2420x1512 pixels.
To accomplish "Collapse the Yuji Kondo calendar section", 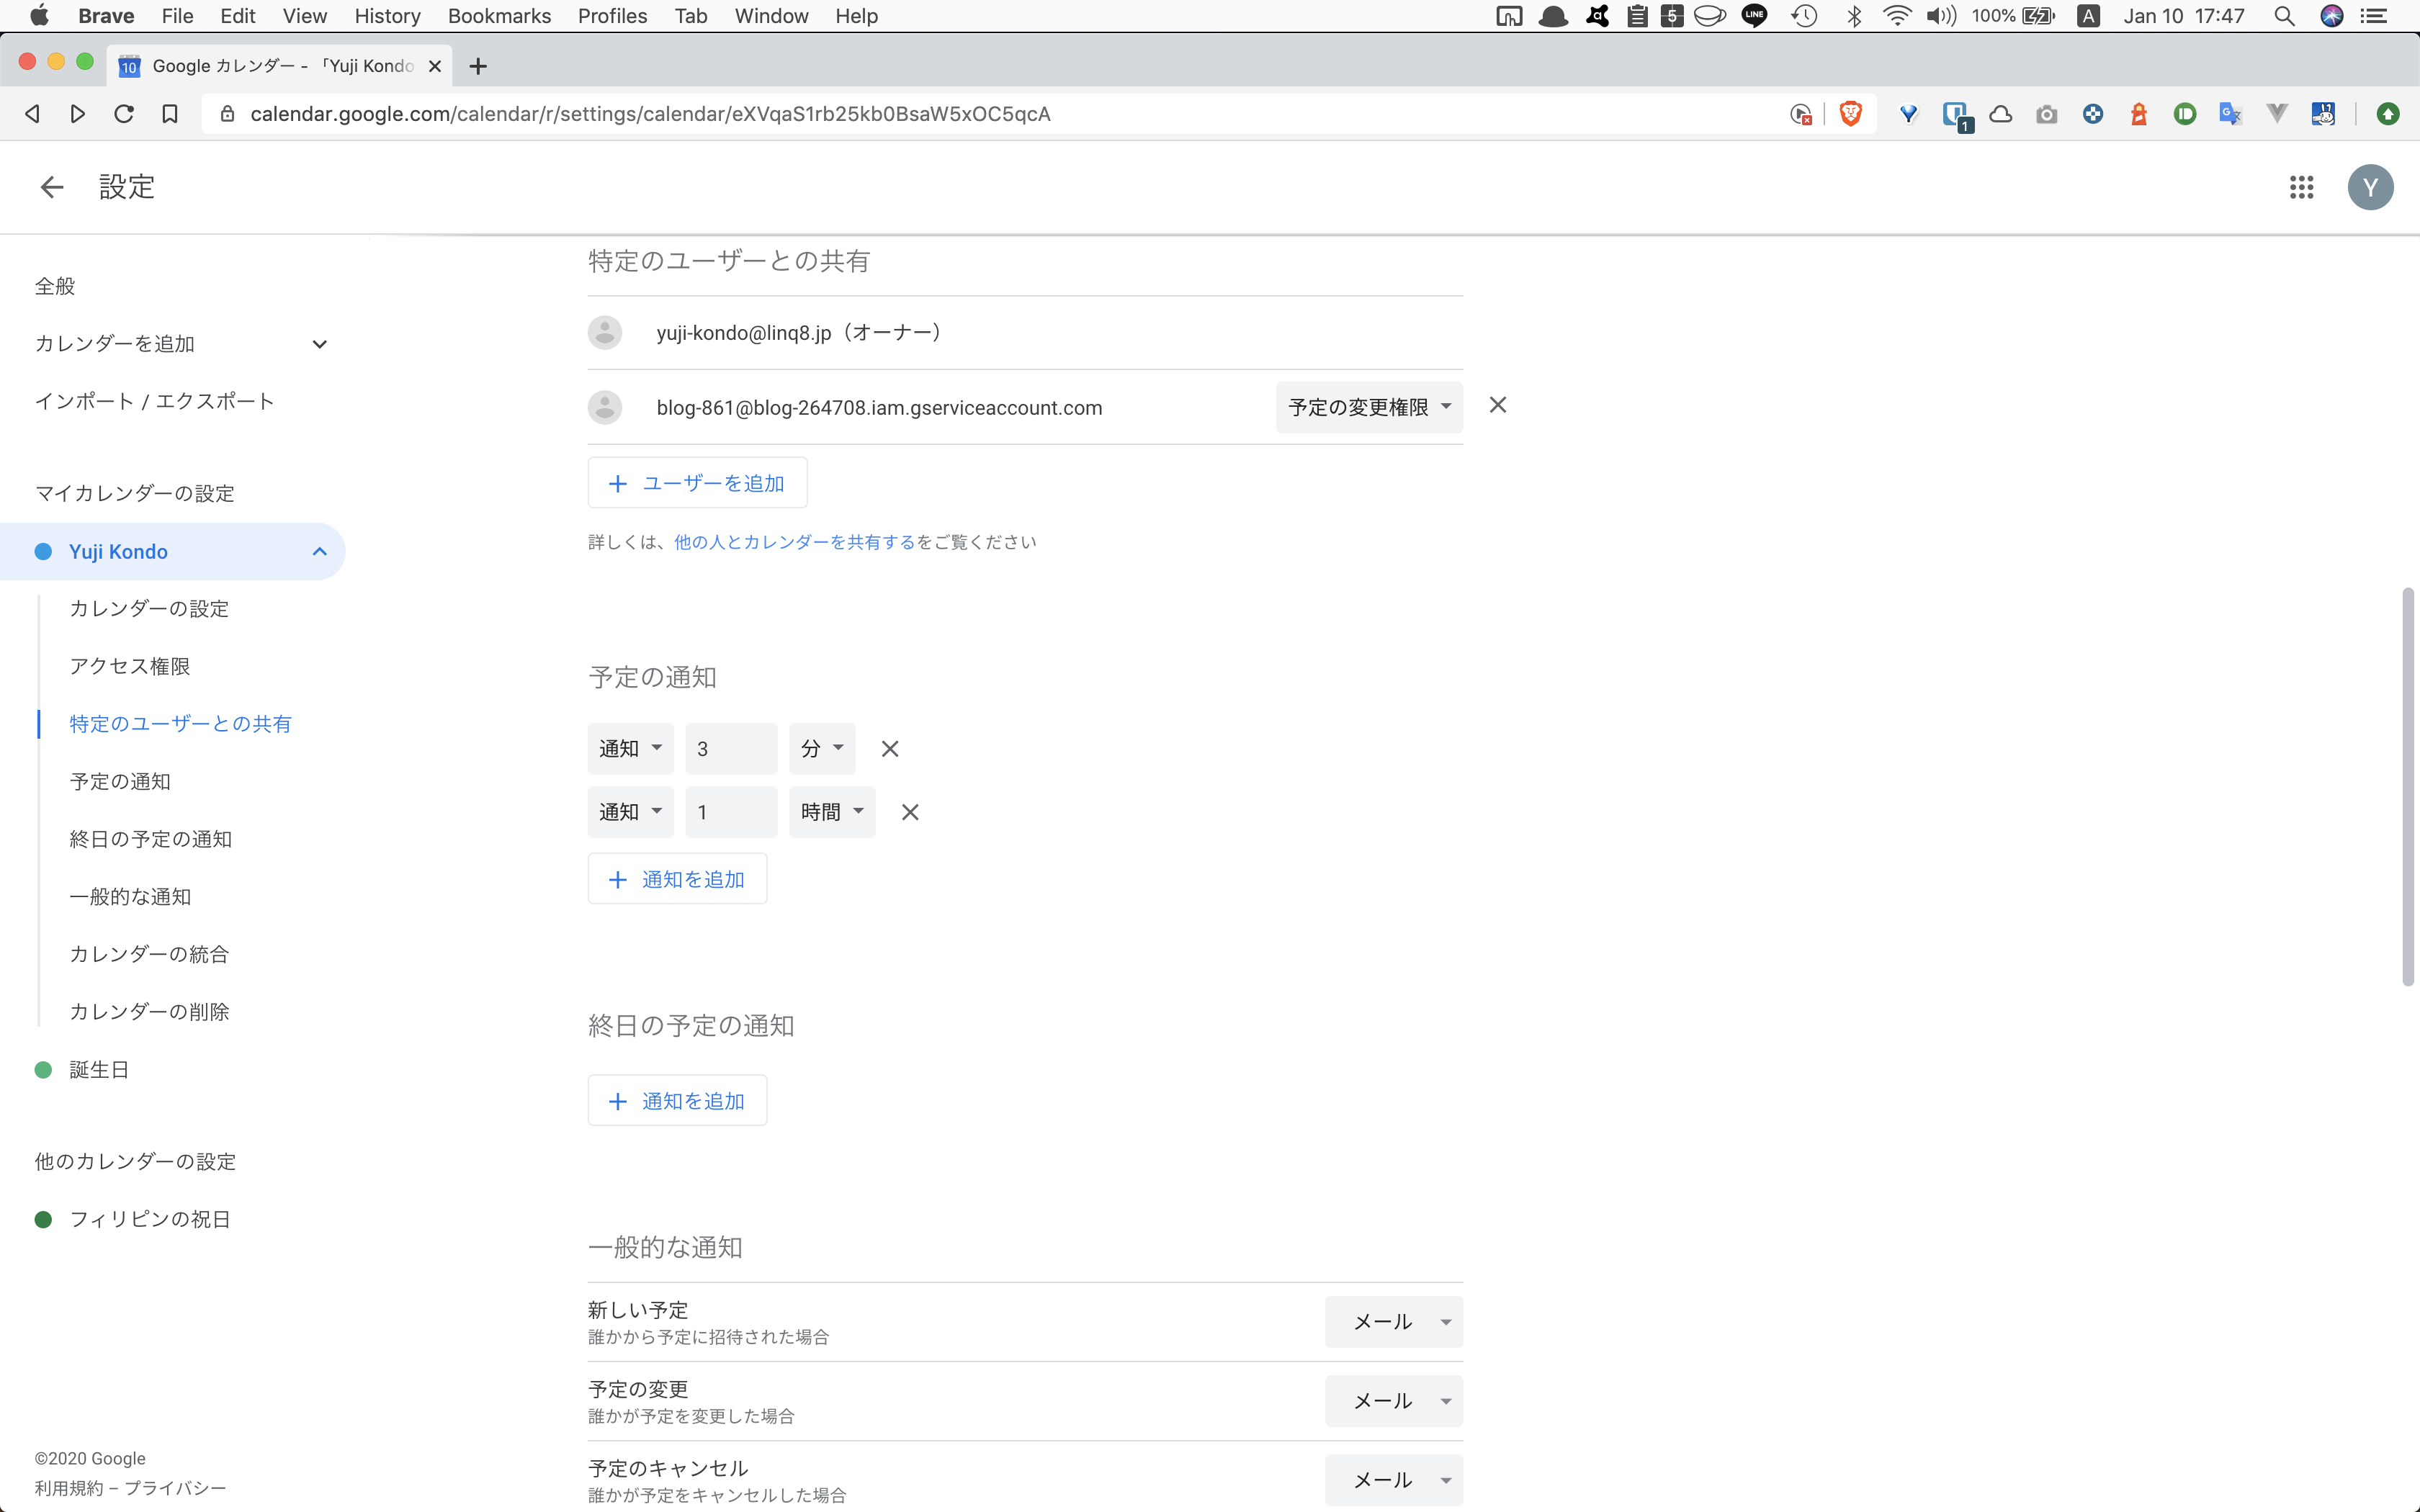I will [319, 551].
